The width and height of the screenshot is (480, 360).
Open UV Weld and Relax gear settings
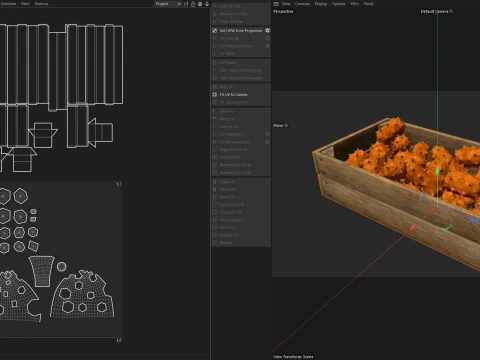[267, 46]
